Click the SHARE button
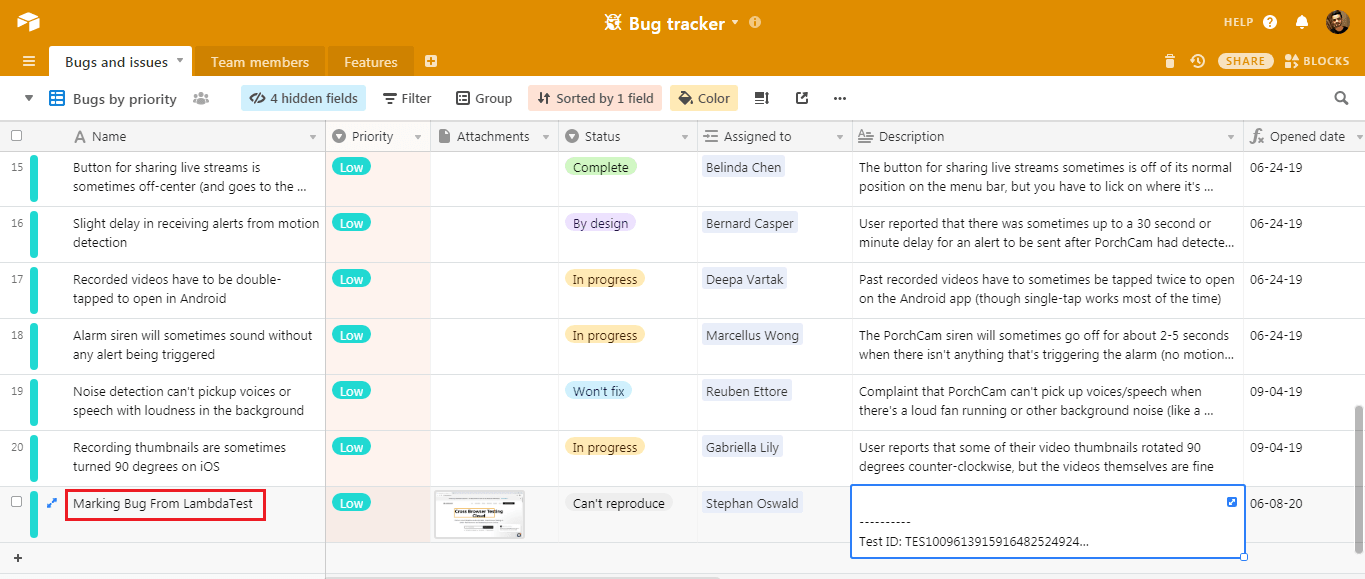Screen dimensions: 1365x579 [1245, 60]
